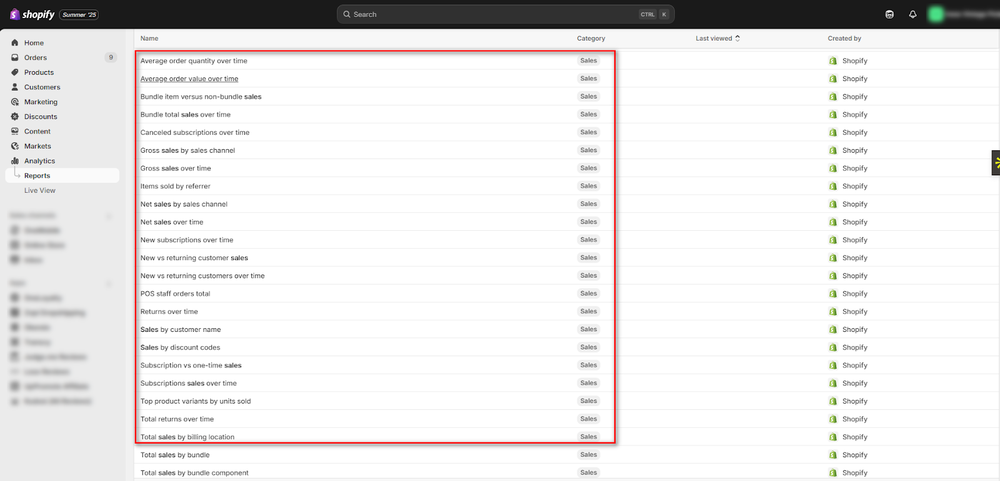Click the Customers person icon
Screen dimensions: 1000x481
pos(15,87)
